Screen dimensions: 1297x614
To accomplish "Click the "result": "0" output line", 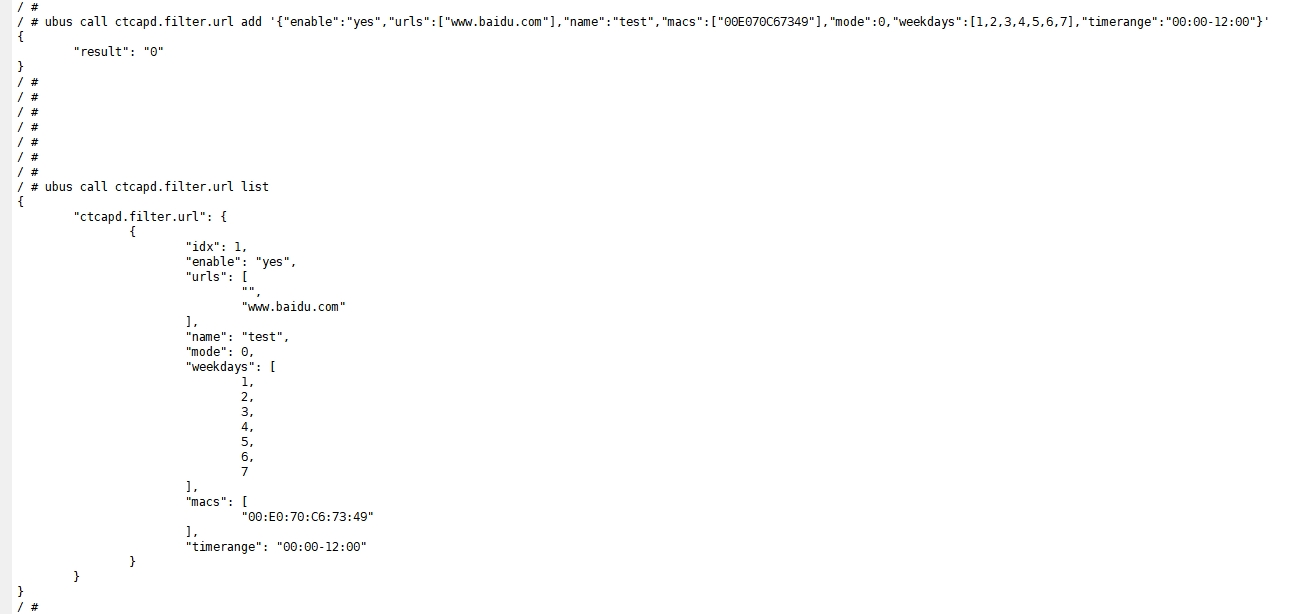I will pos(118,51).
